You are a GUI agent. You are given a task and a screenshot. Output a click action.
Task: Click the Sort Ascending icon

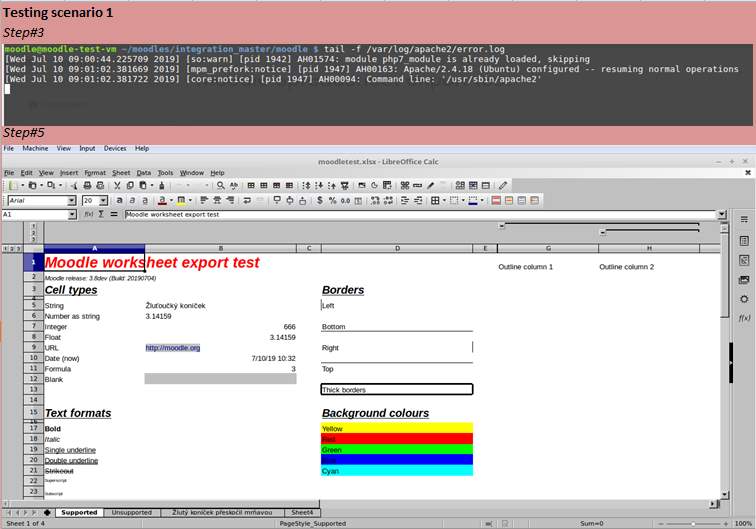[x=319, y=185]
